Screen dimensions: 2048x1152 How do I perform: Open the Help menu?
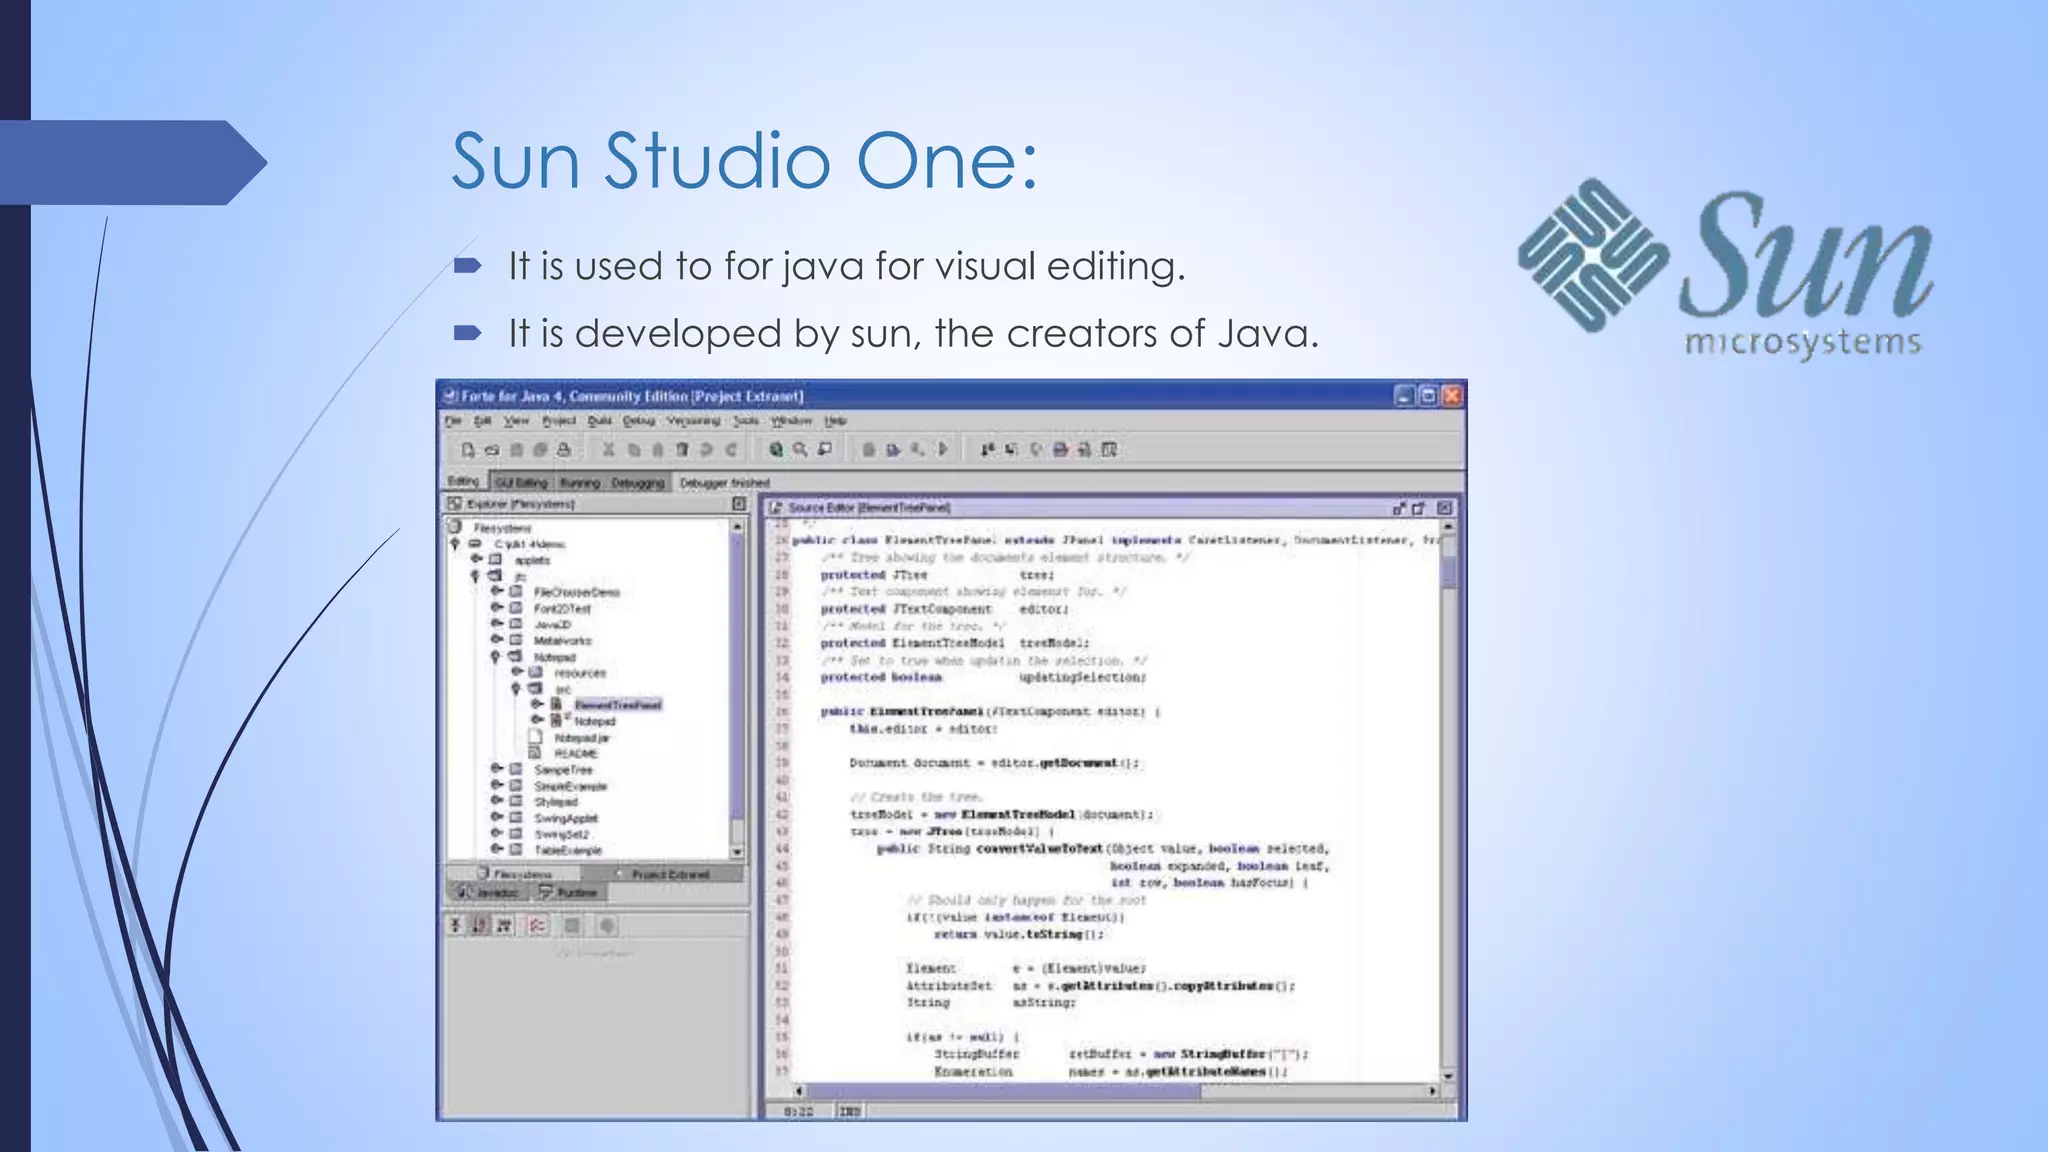(836, 421)
